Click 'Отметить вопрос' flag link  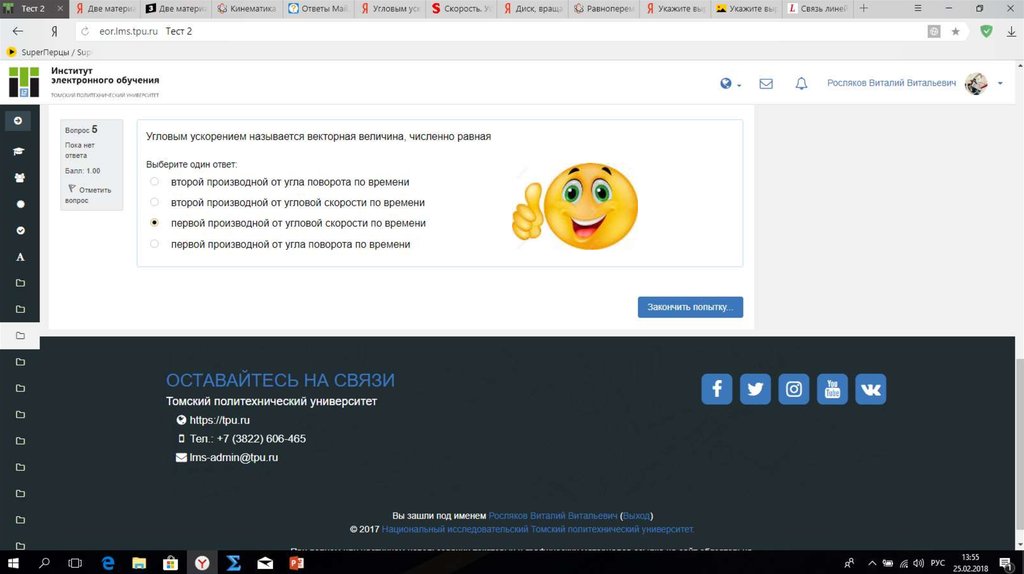(x=88, y=195)
